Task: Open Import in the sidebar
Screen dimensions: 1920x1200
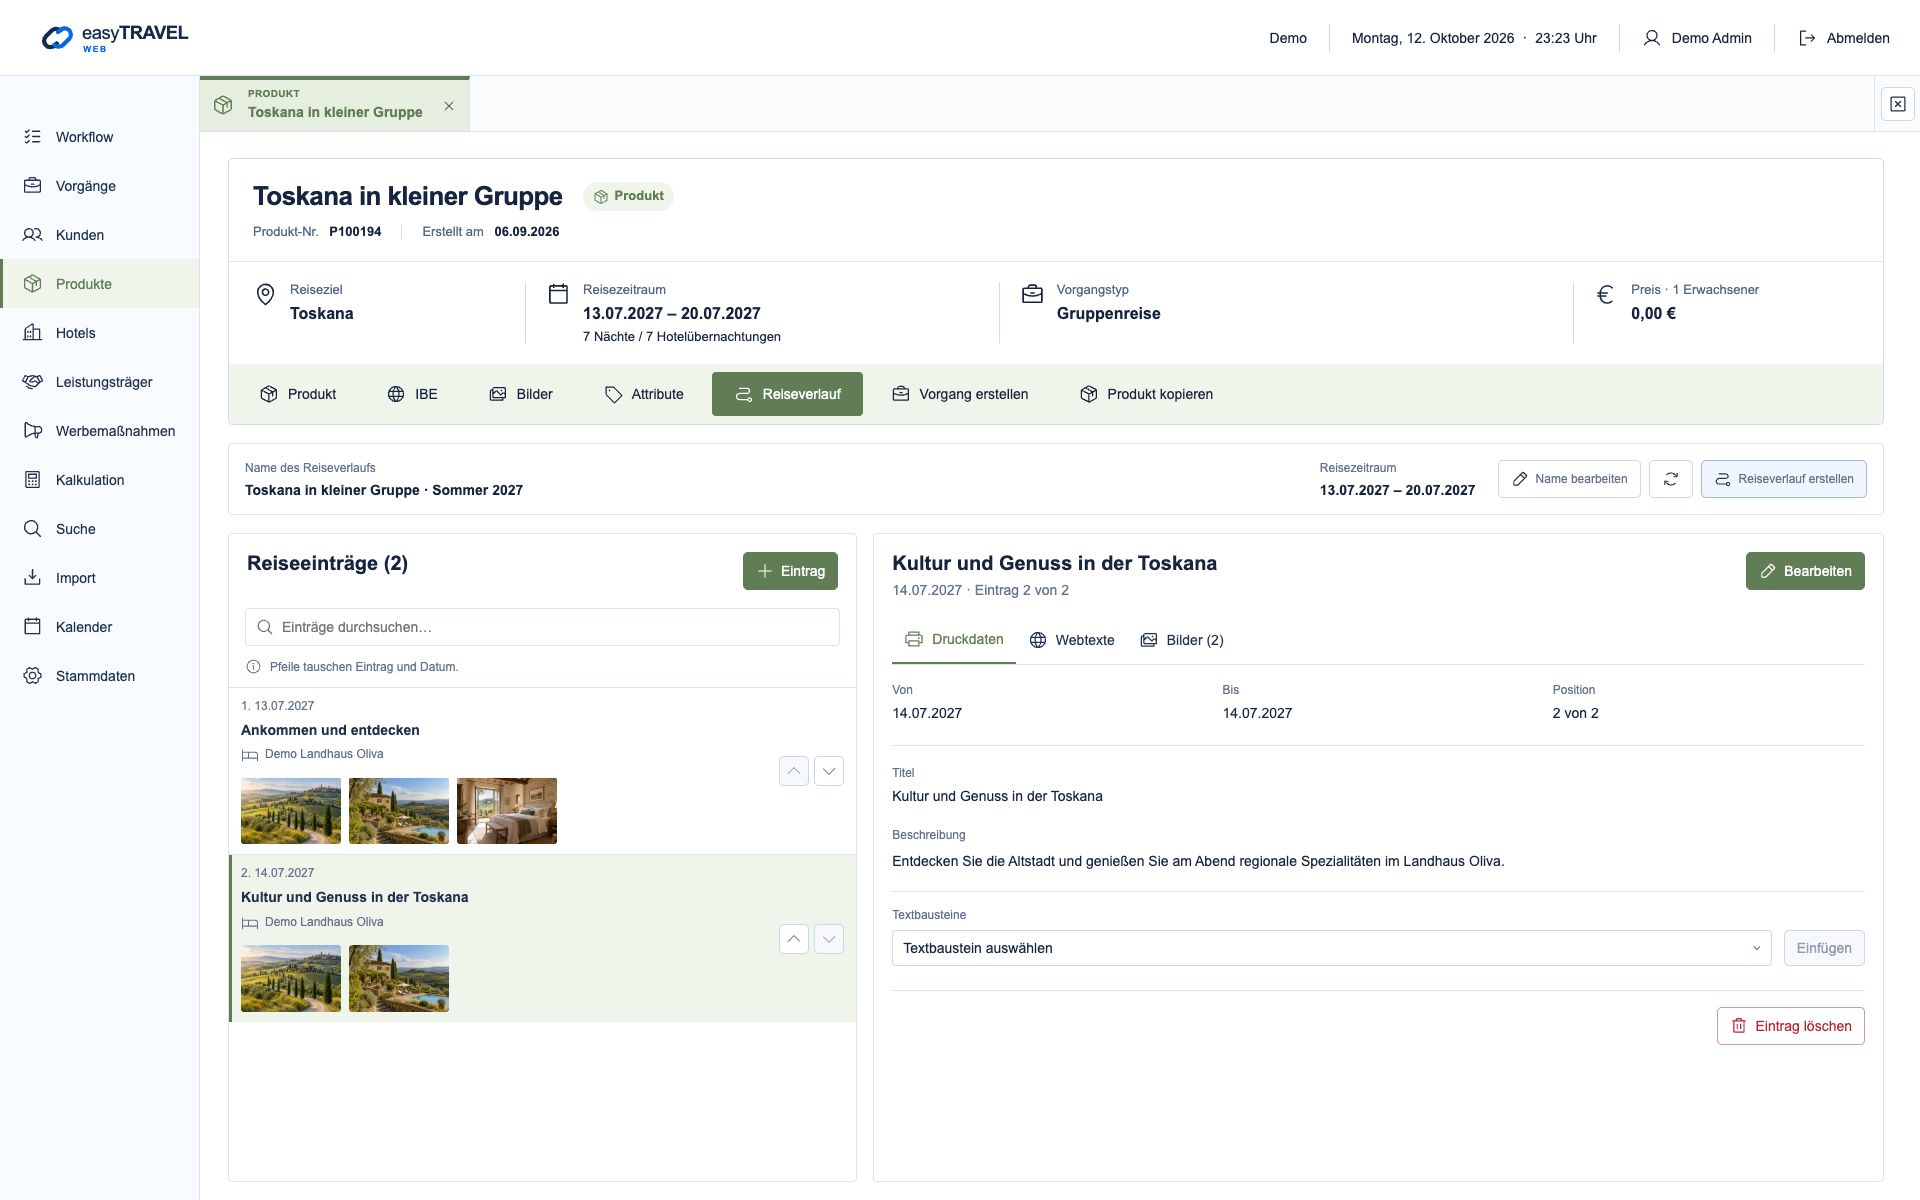Action: click(x=99, y=578)
